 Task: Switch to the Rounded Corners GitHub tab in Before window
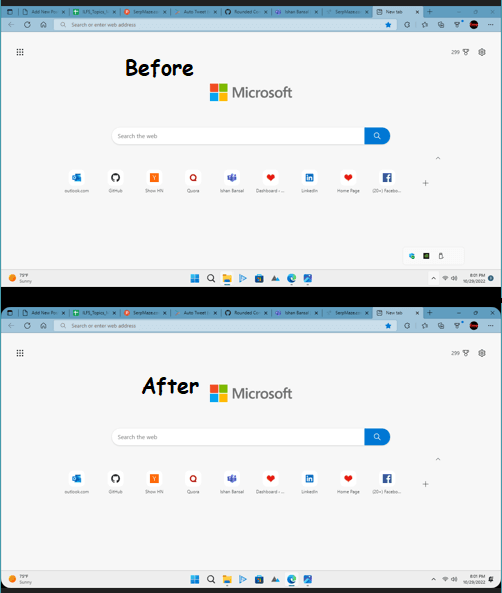coord(246,12)
